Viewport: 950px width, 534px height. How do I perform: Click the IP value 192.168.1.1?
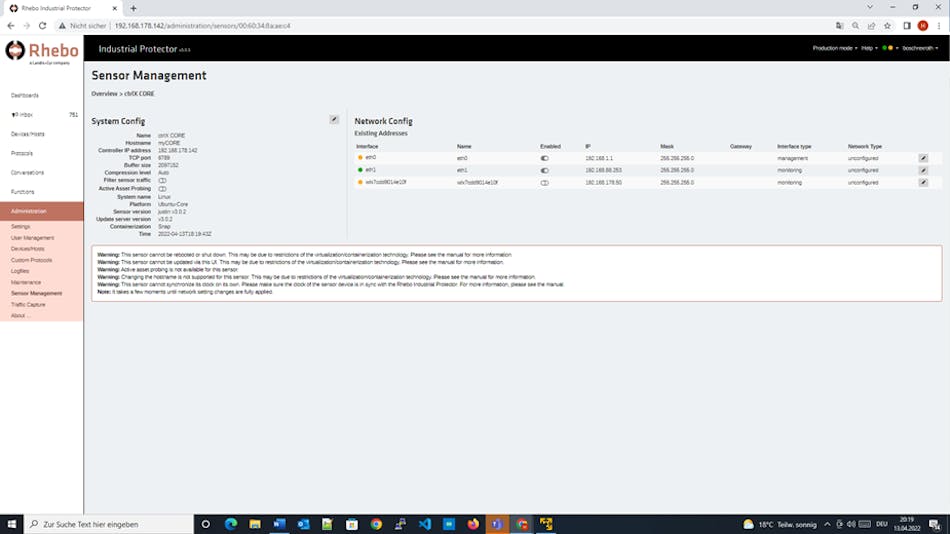(599, 158)
